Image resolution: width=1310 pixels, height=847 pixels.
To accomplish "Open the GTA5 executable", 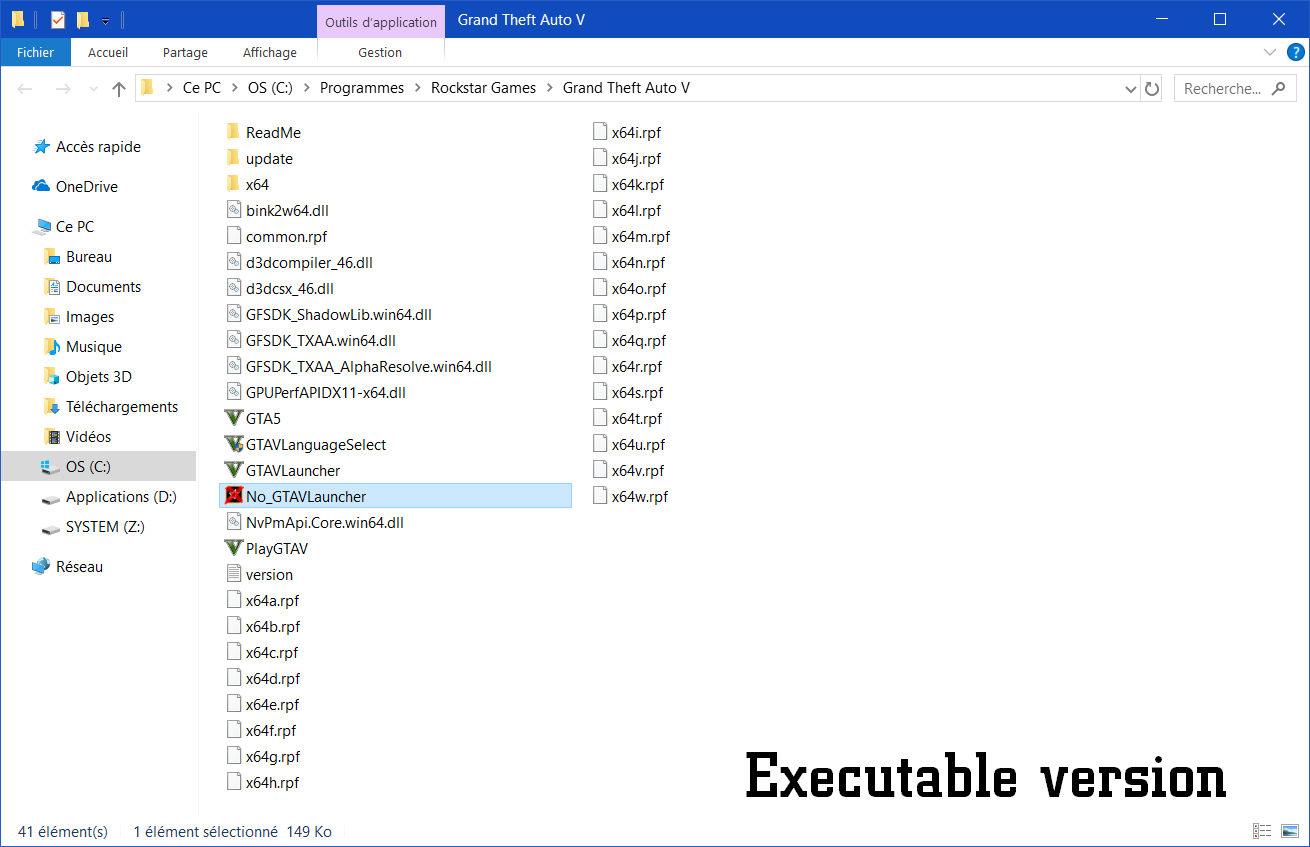I will [263, 418].
